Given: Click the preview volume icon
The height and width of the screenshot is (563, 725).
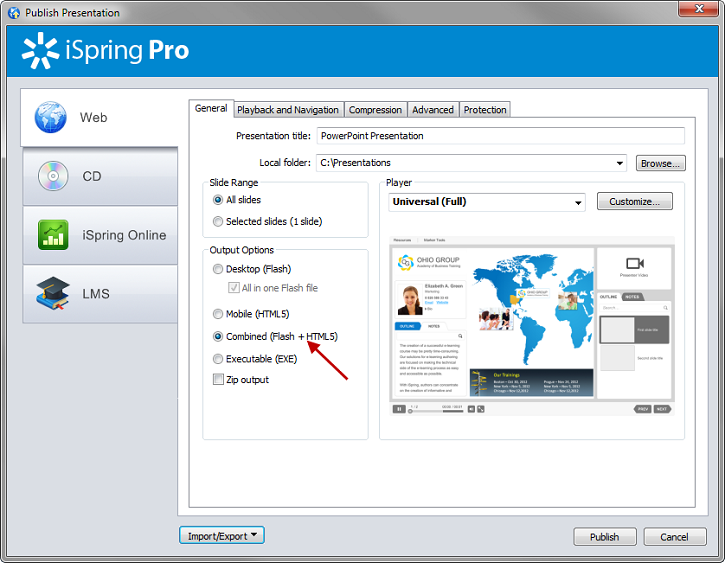Looking at the screenshot, I should (471, 409).
